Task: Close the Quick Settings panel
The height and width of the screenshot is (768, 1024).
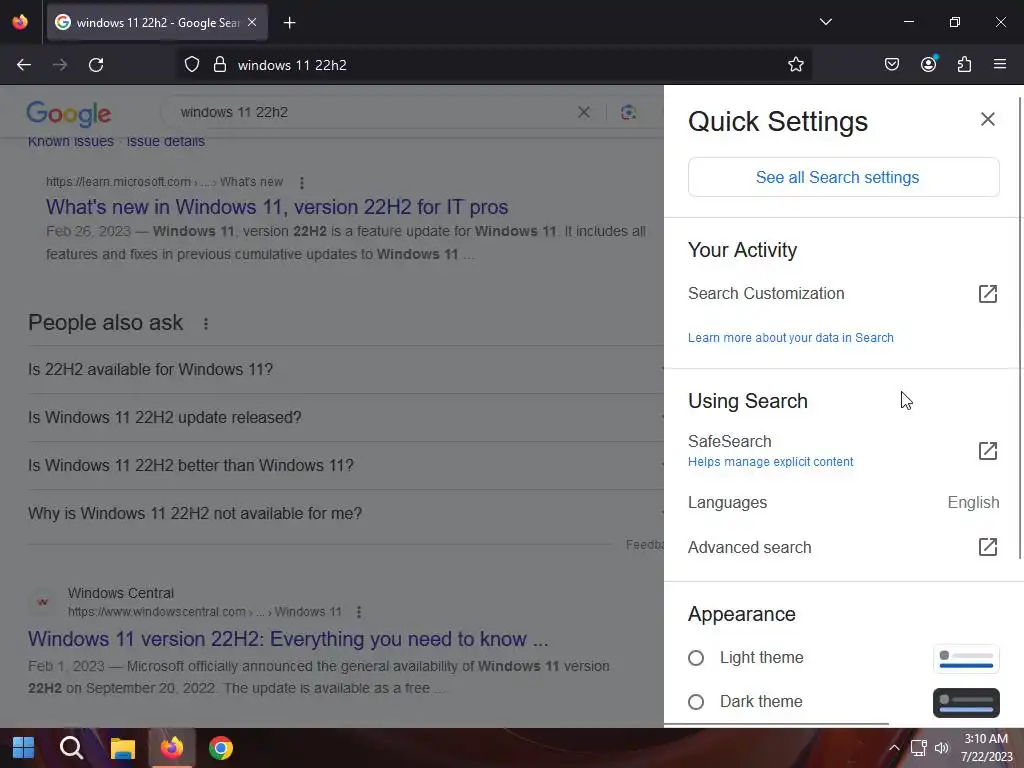Action: (987, 119)
